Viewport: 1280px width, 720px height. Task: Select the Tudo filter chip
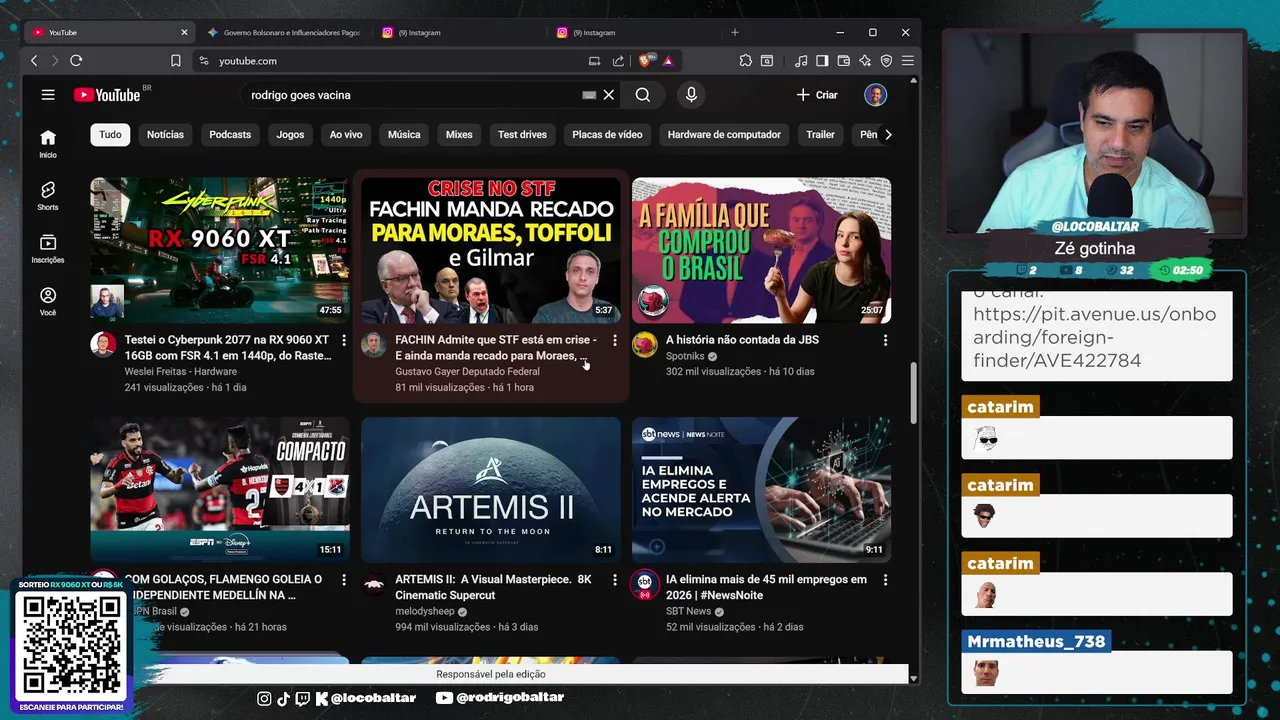coord(110,134)
